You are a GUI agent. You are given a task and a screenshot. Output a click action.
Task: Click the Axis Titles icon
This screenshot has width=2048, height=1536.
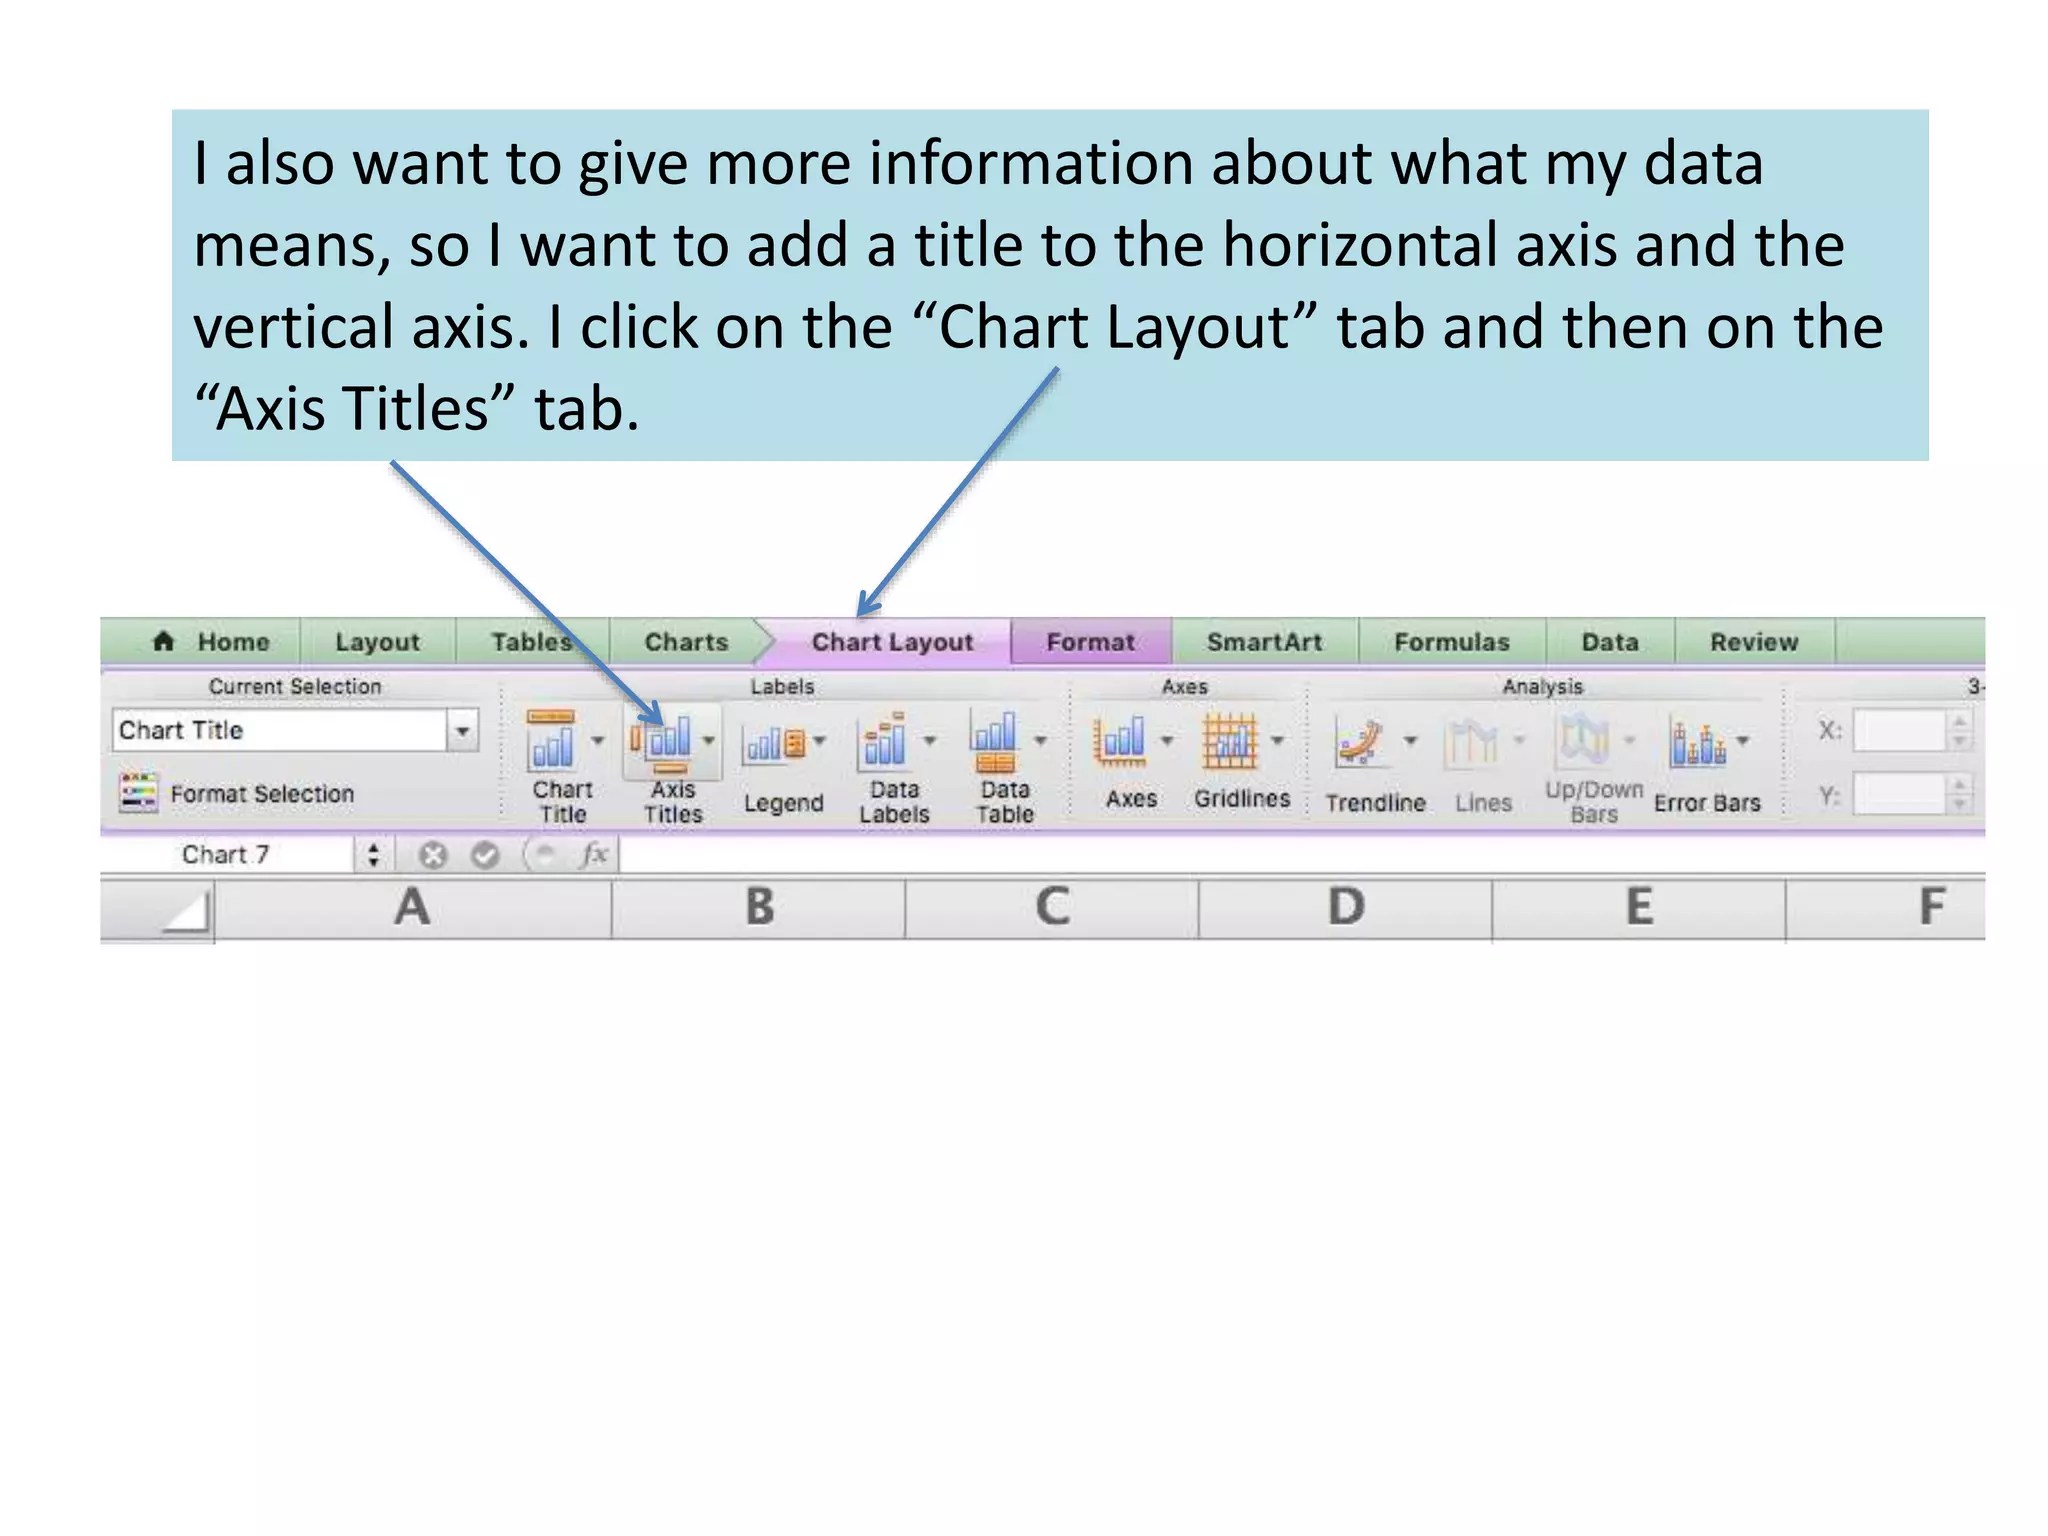(x=661, y=742)
